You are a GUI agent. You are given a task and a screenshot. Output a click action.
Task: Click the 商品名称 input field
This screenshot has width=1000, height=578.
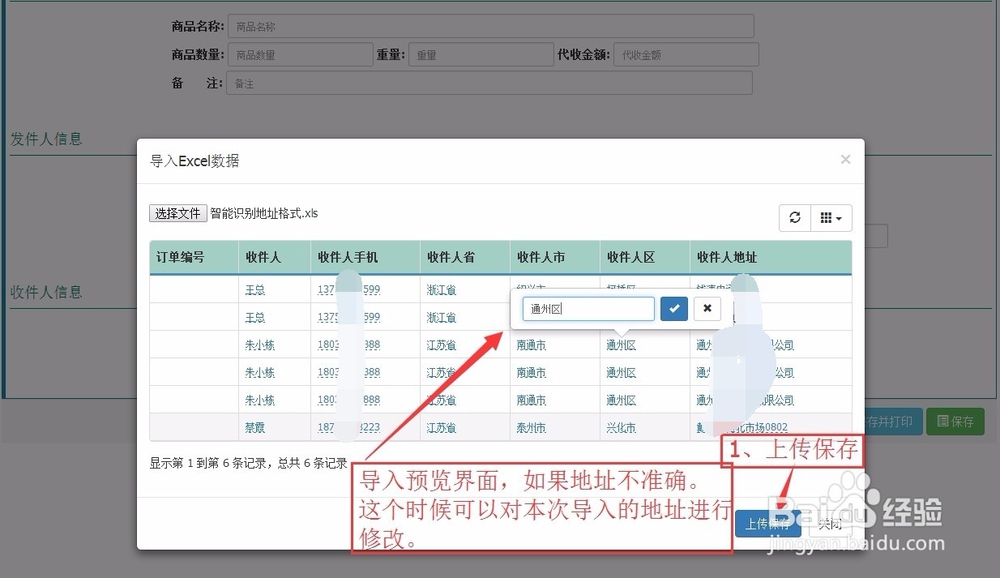[x=490, y=26]
